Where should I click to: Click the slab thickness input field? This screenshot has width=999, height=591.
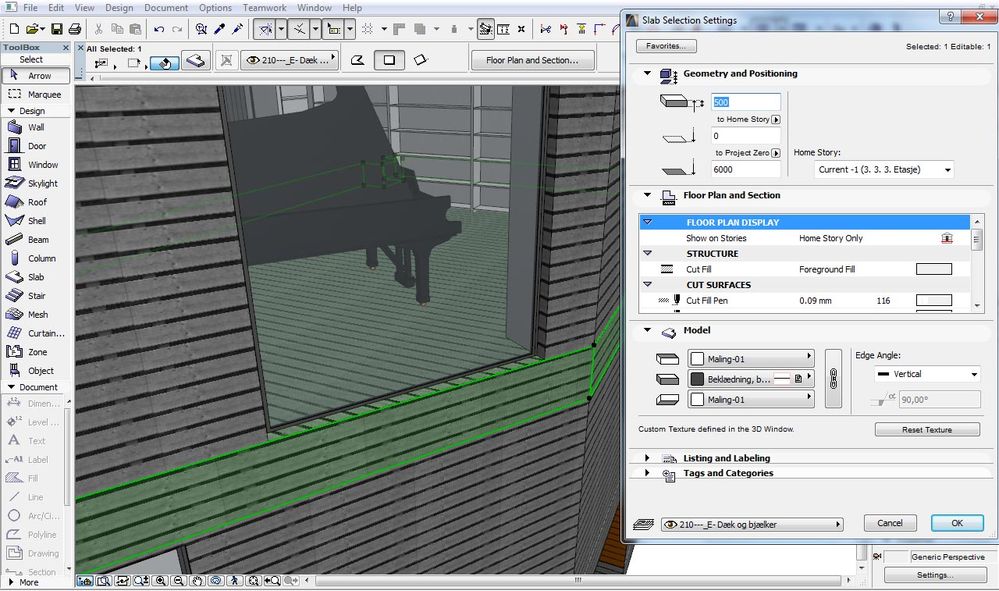pyautogui.click(x=745, y=102)
